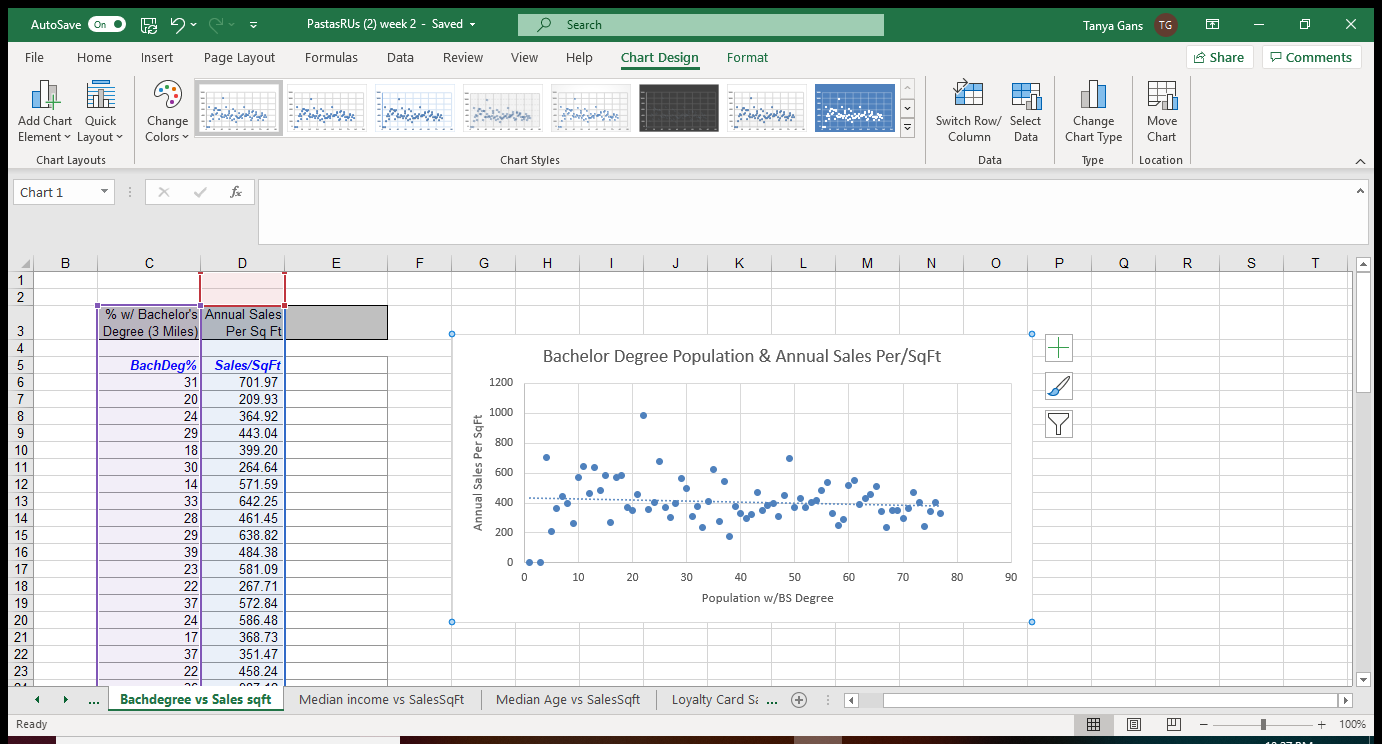This screenshot has height=744, width=1382.
Task: Toggle the AutoSave switch
Action: [x=106, y=24]
